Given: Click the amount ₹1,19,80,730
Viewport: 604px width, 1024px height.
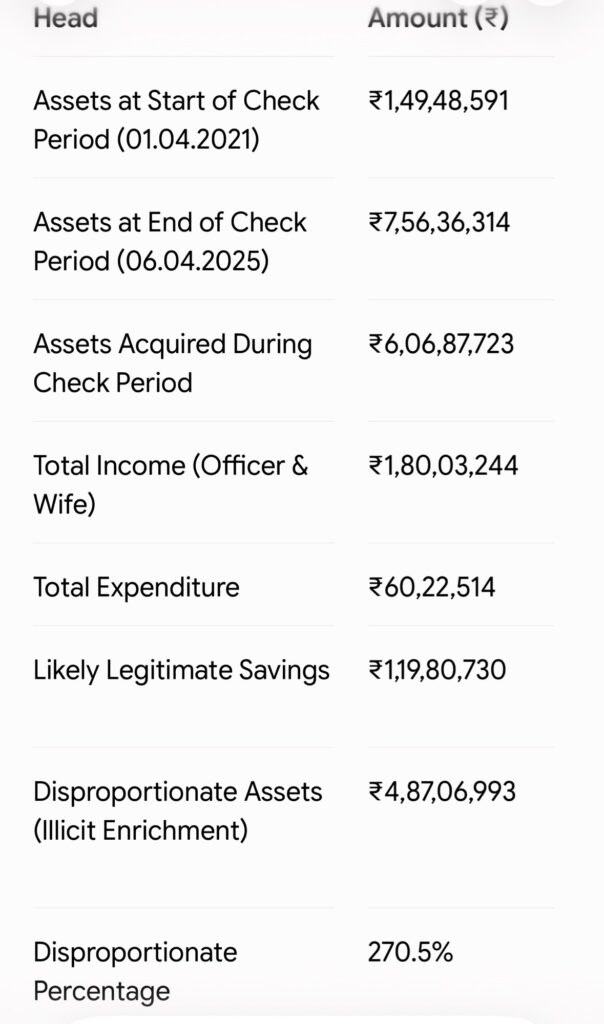Looking at the screenshot, I should 437,670.
